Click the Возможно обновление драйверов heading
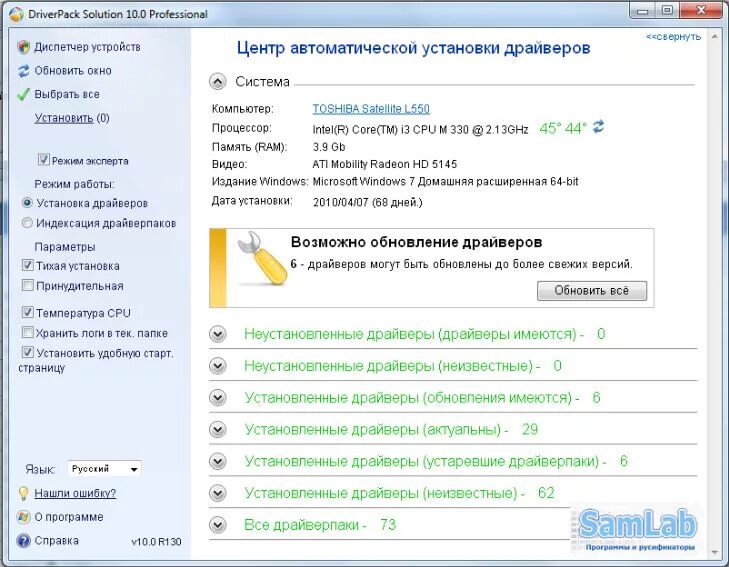The height and width of the screenshot is (567, 729). click(417, 242)
